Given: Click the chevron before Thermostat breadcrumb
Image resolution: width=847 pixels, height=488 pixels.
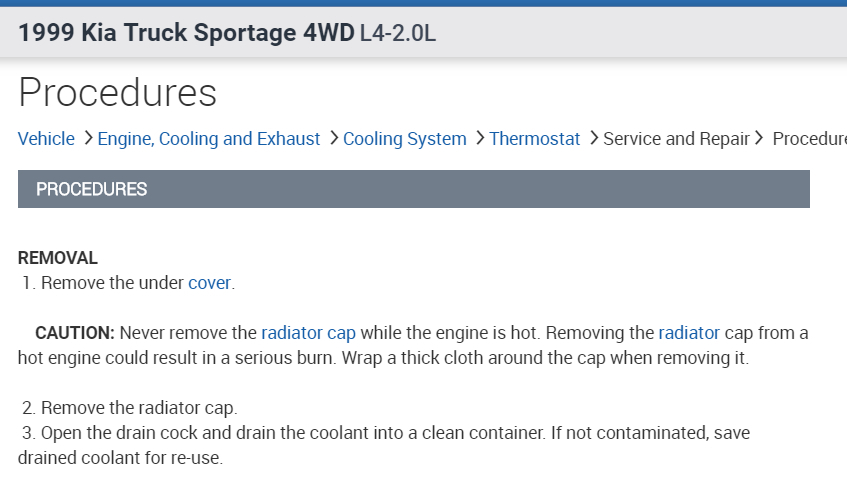Looking at the screenshot, I should pos(480,138).
